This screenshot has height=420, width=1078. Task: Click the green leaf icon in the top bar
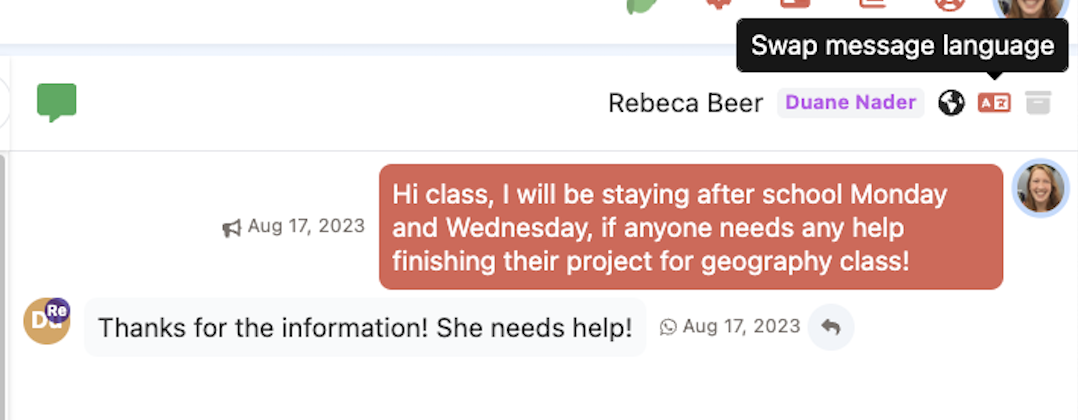tap(640, 5)
